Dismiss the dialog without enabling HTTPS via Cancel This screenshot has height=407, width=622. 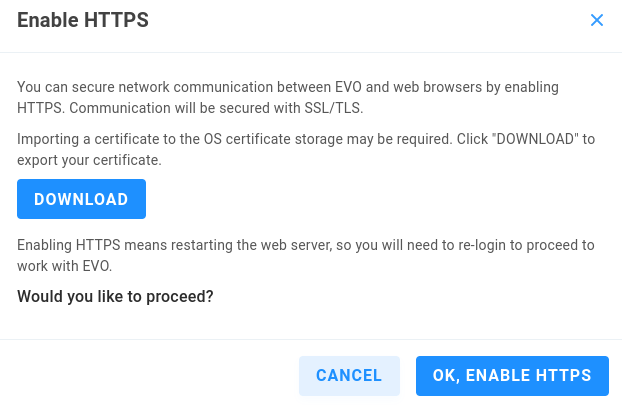(x=349, y=376)
